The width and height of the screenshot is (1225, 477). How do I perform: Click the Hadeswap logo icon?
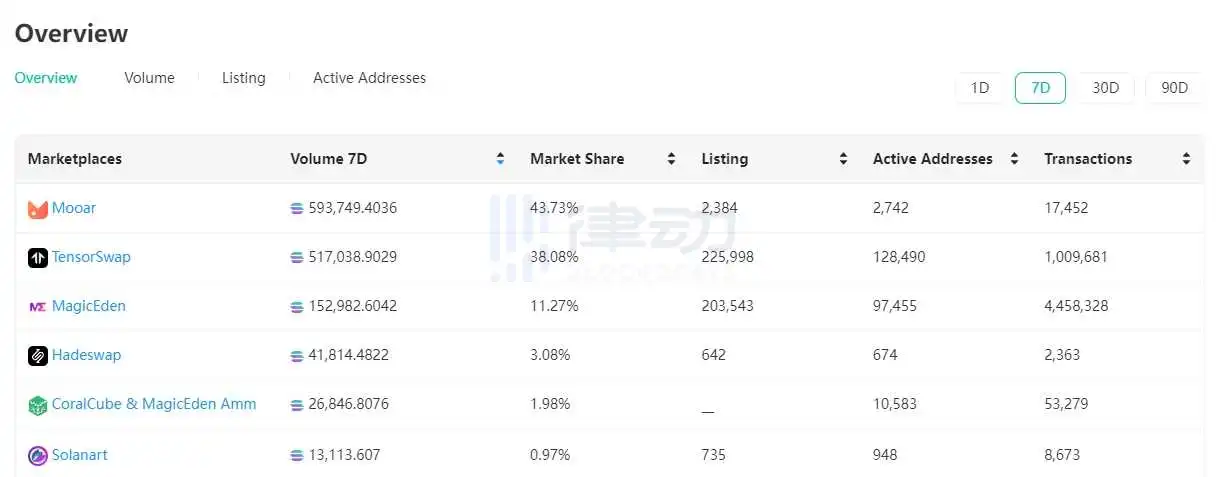pyautogui.click(x=38, y=355)
